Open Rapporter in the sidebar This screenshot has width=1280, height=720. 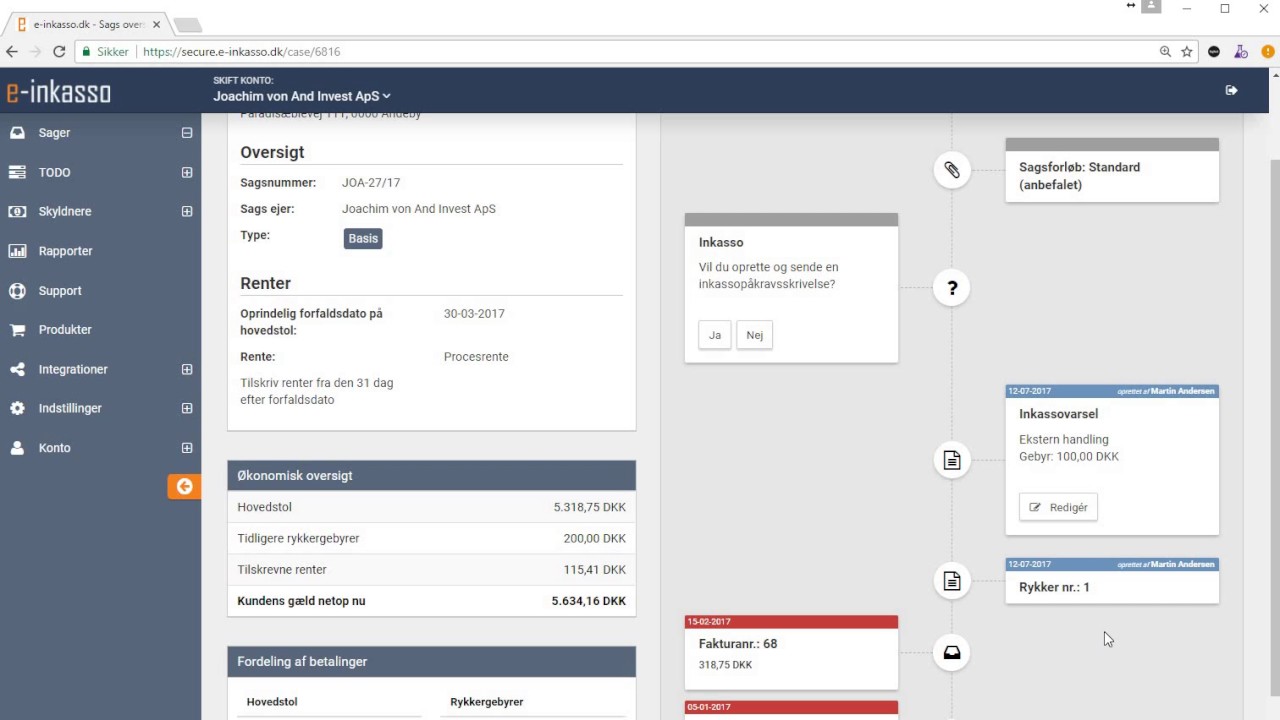65,251
